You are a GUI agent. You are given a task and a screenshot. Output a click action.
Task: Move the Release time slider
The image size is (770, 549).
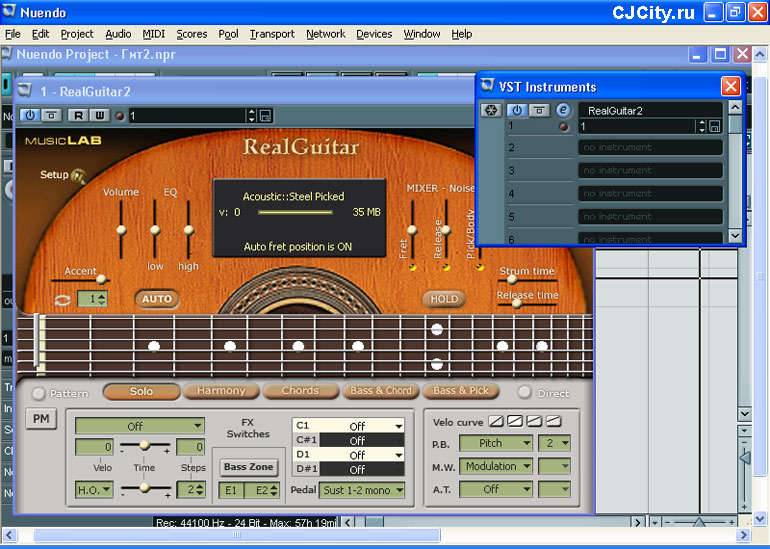point(517,303)
